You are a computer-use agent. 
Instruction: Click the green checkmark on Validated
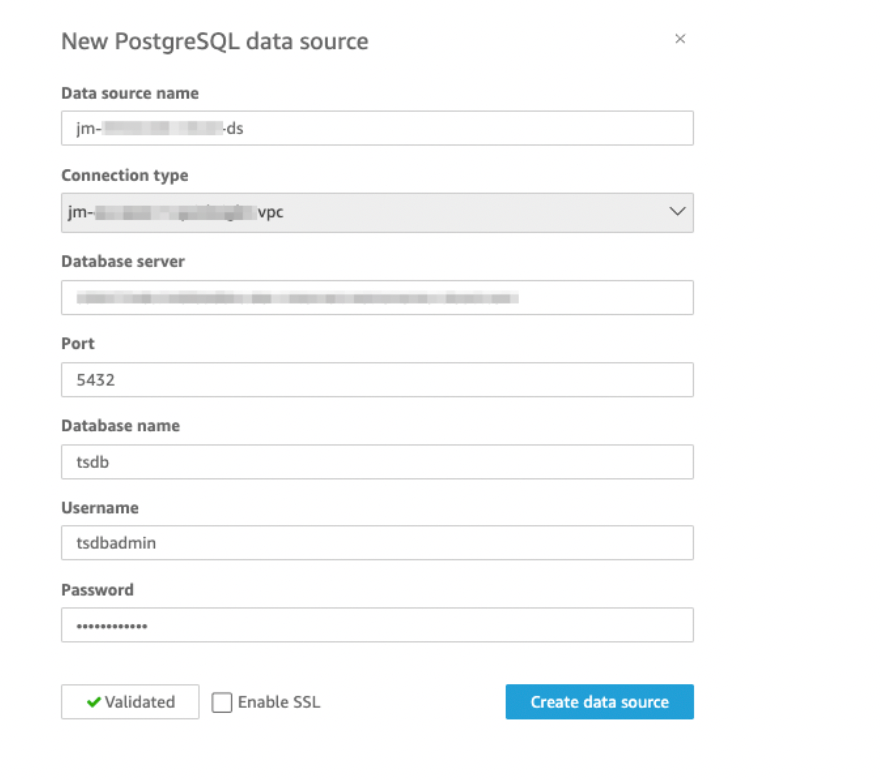93,702
